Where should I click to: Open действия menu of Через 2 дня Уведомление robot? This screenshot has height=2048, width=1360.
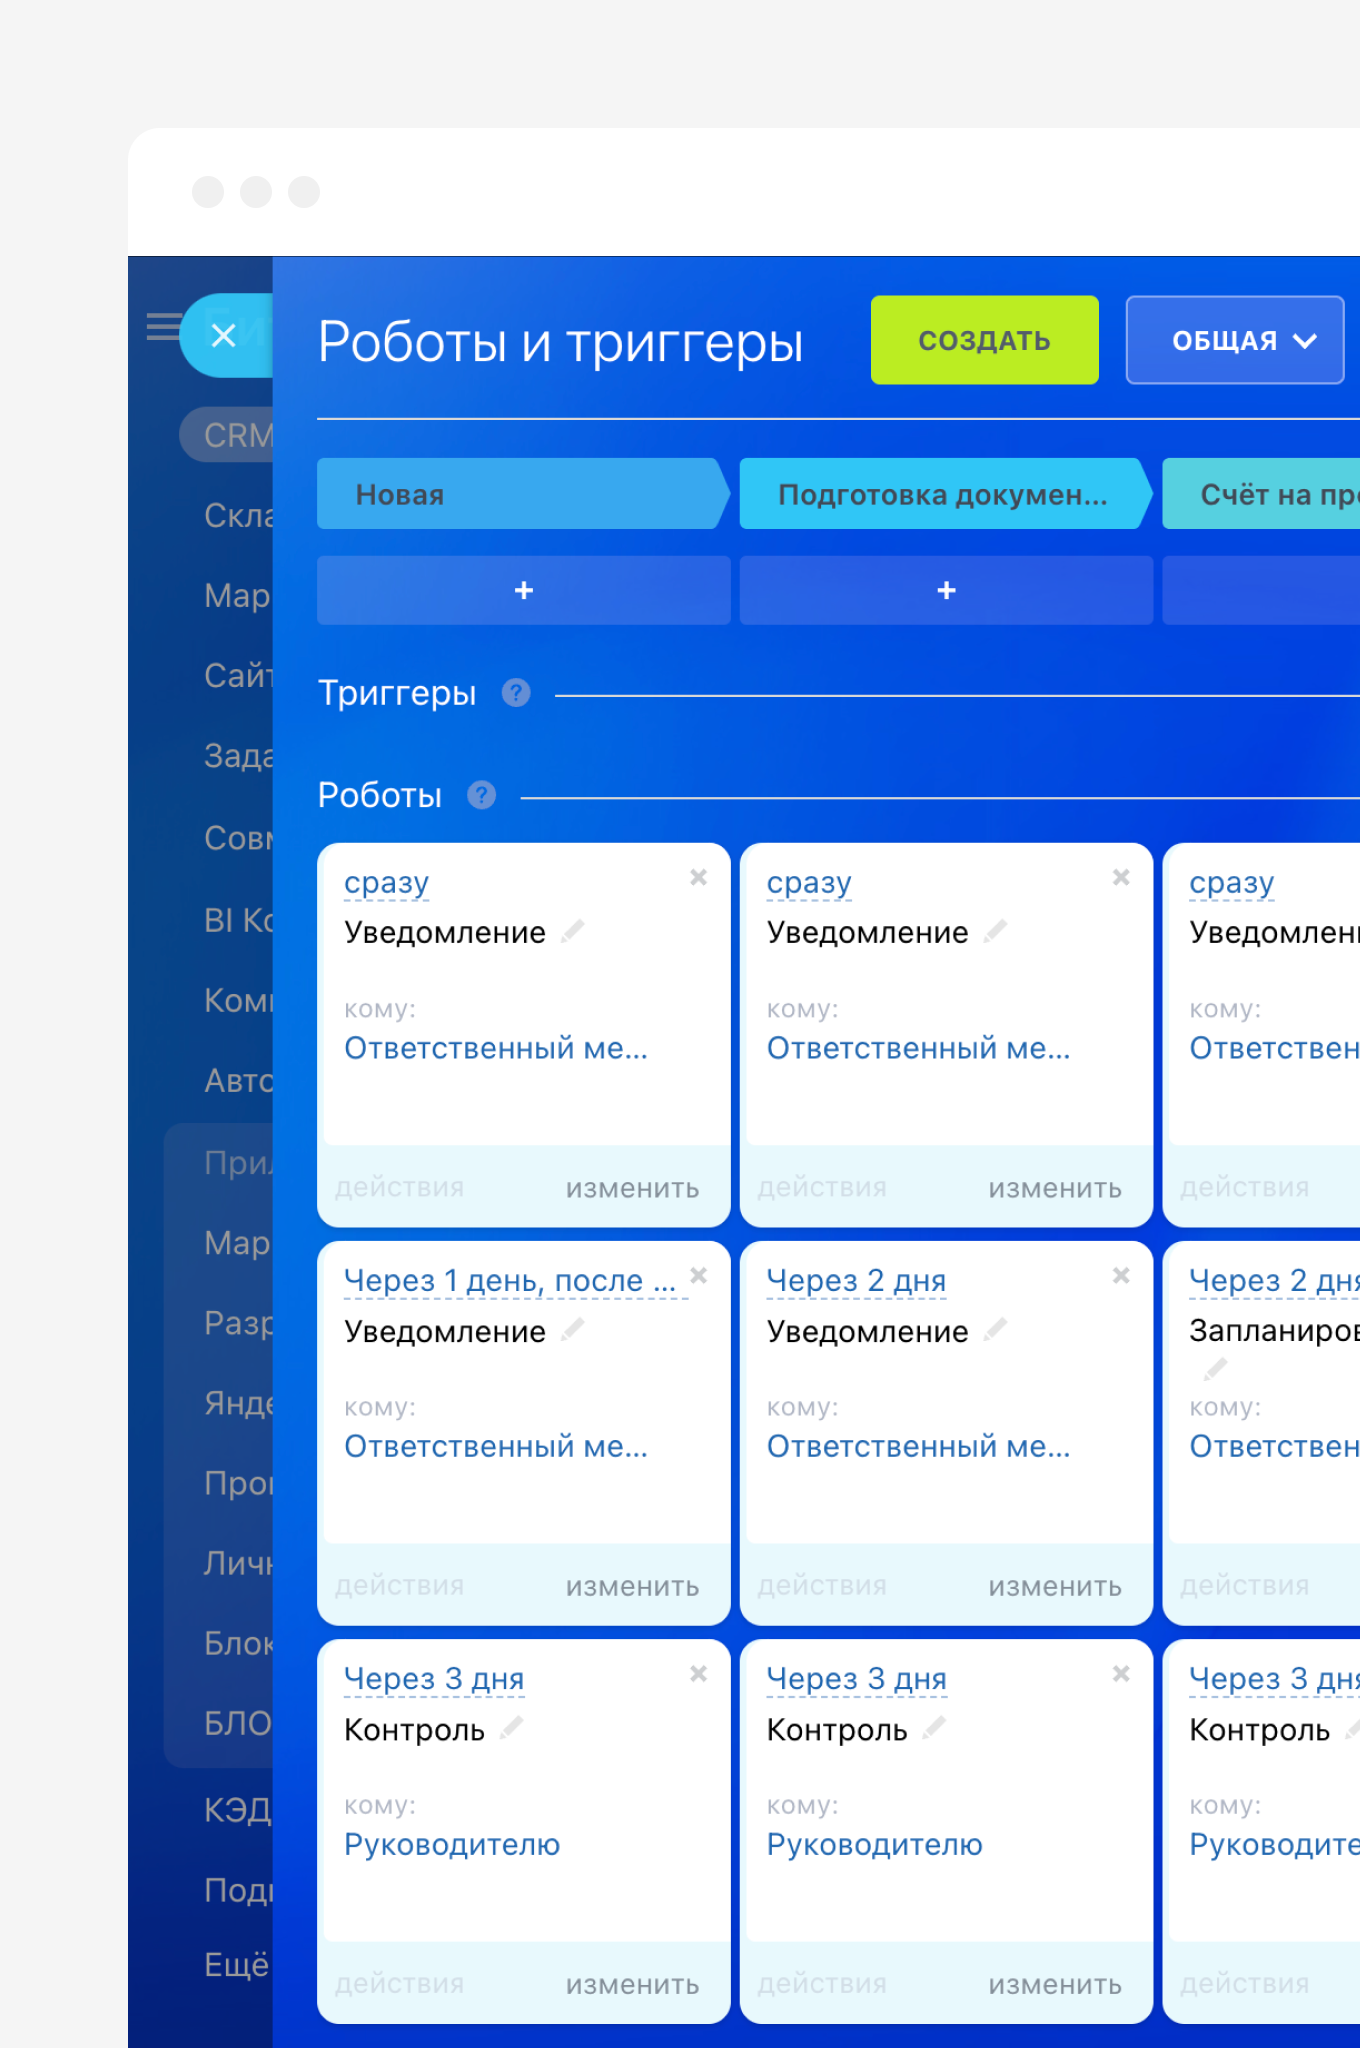[x=822, y=1585]
